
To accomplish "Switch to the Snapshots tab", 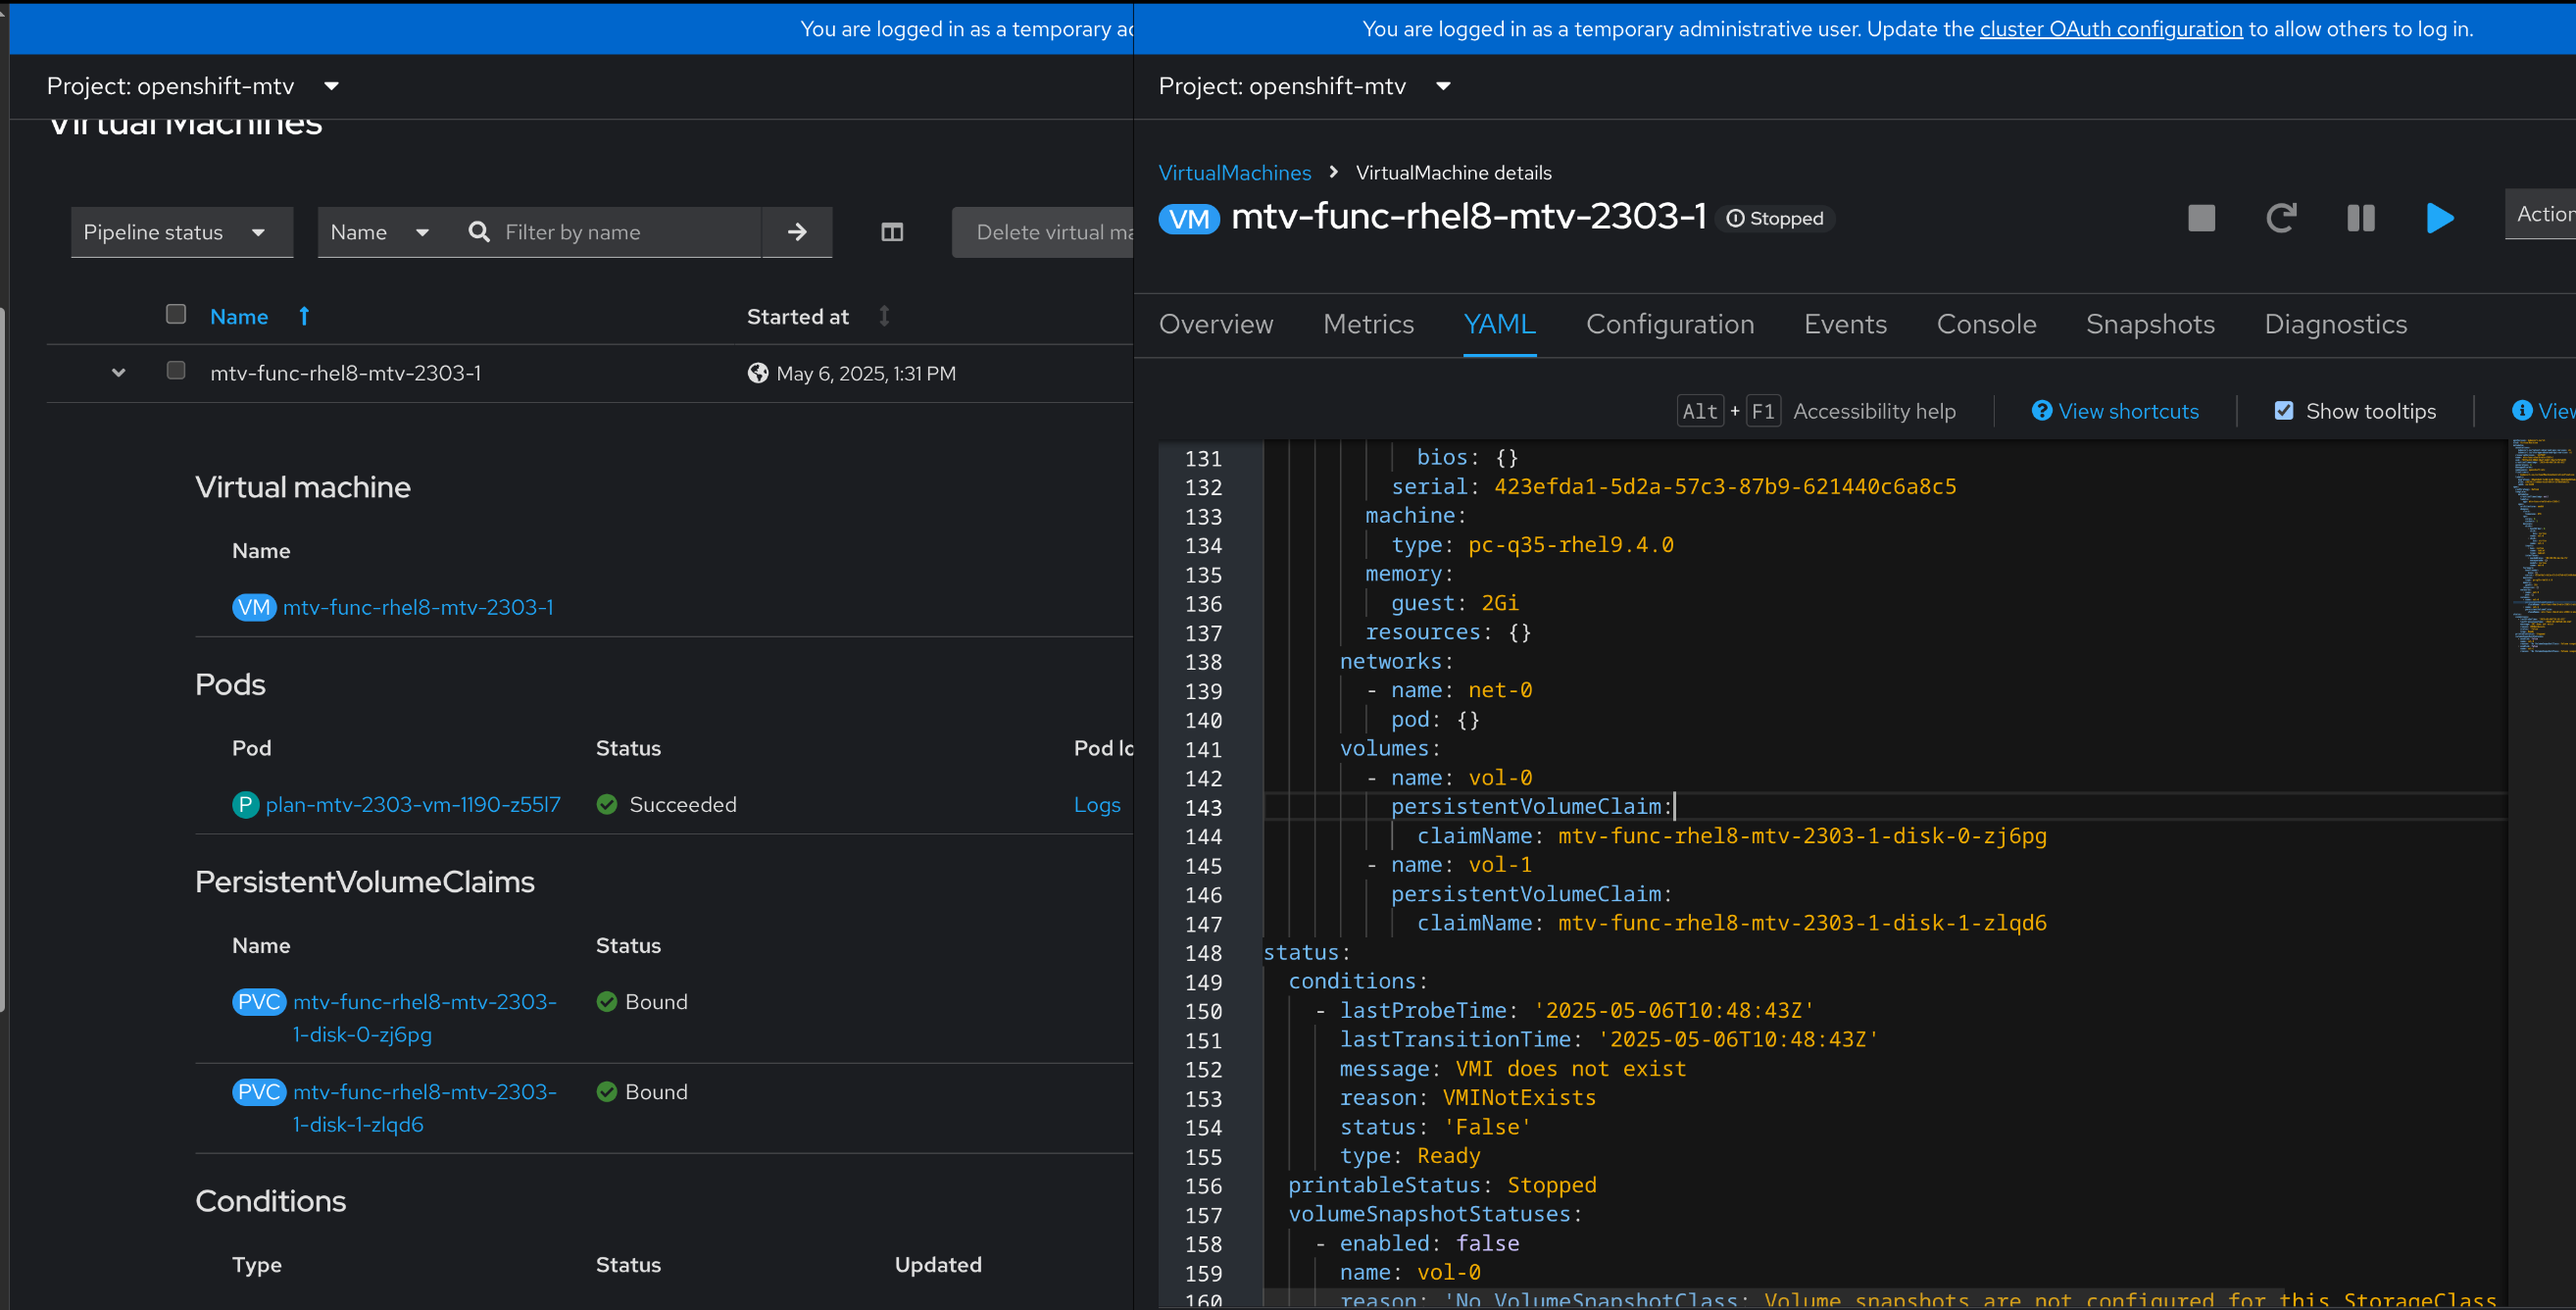I will 2150,324.
